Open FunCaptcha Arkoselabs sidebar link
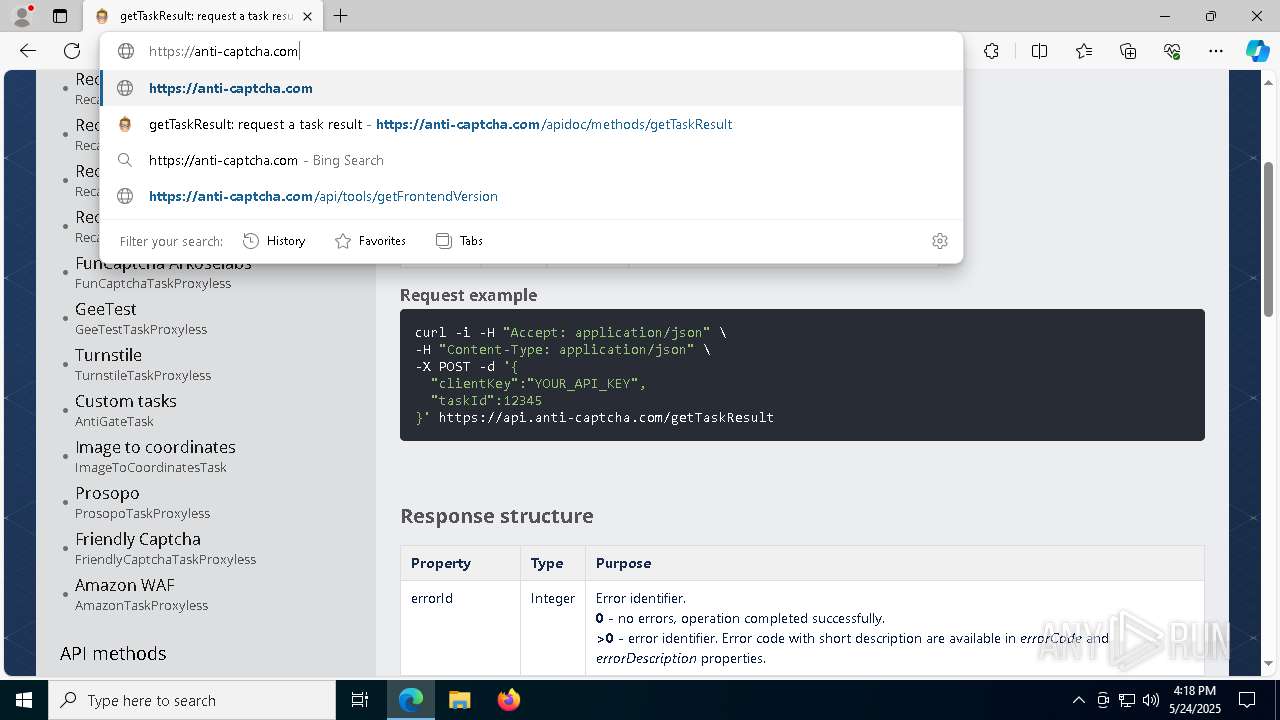The height and width of the screenshot is (720, 1280). coord(163,264)
